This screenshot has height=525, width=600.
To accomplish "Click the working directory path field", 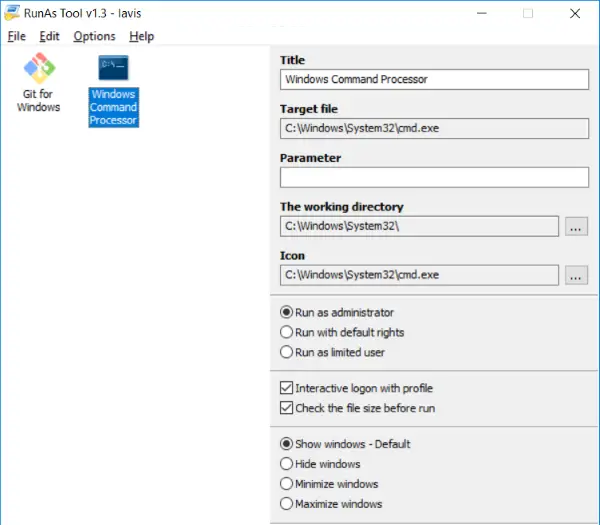I will (419, 226).
